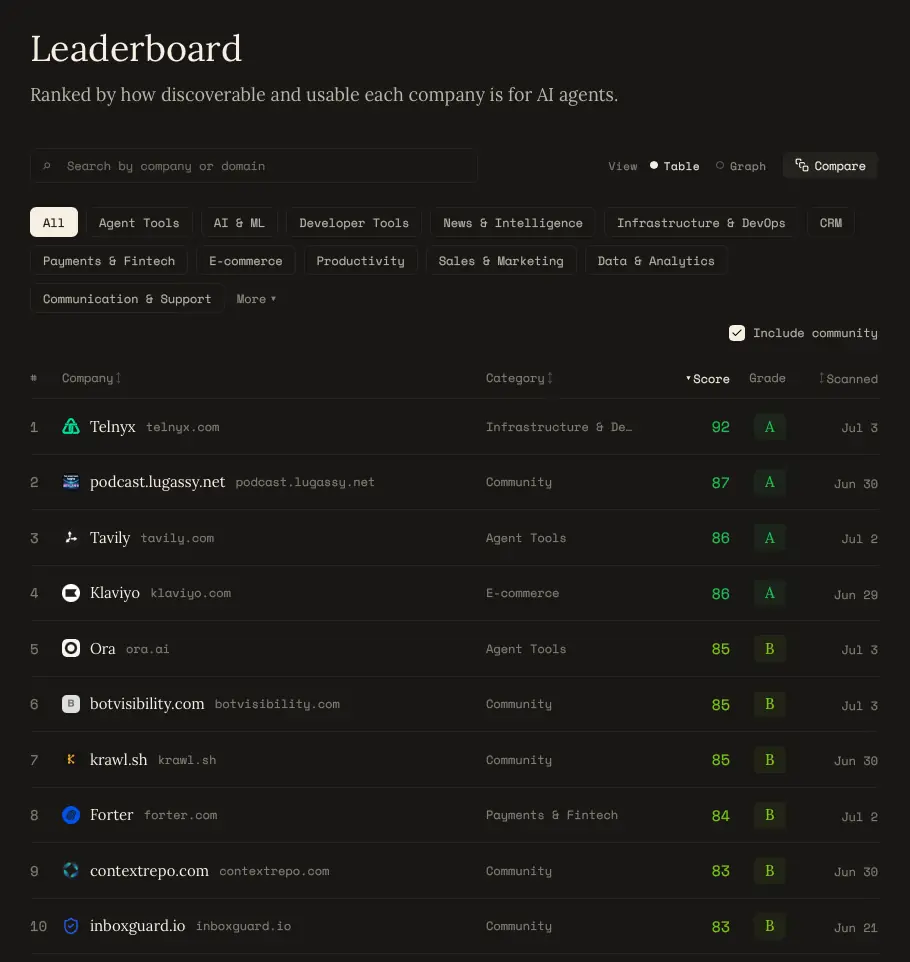
Task: Filter by E-commerce category chip
Action: [246, 261]
